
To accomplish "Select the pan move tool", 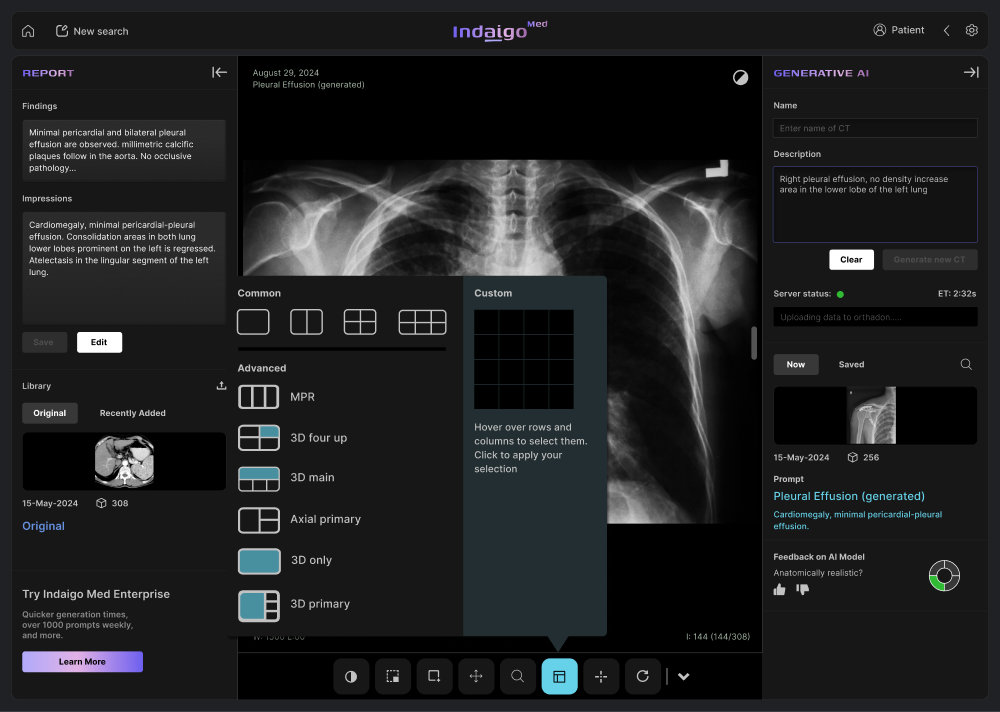I will (x=476, y=676).
